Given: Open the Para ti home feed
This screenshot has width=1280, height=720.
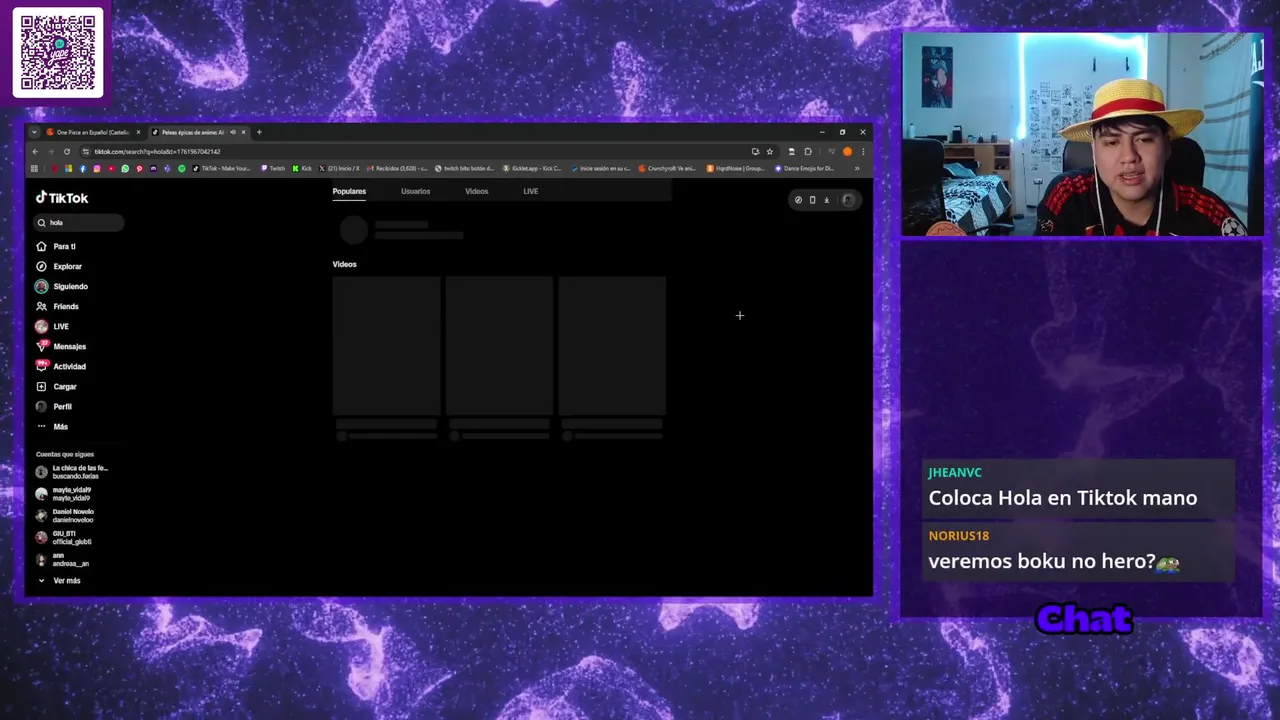Looking at the screenshot, I should (x=56, y=246).
